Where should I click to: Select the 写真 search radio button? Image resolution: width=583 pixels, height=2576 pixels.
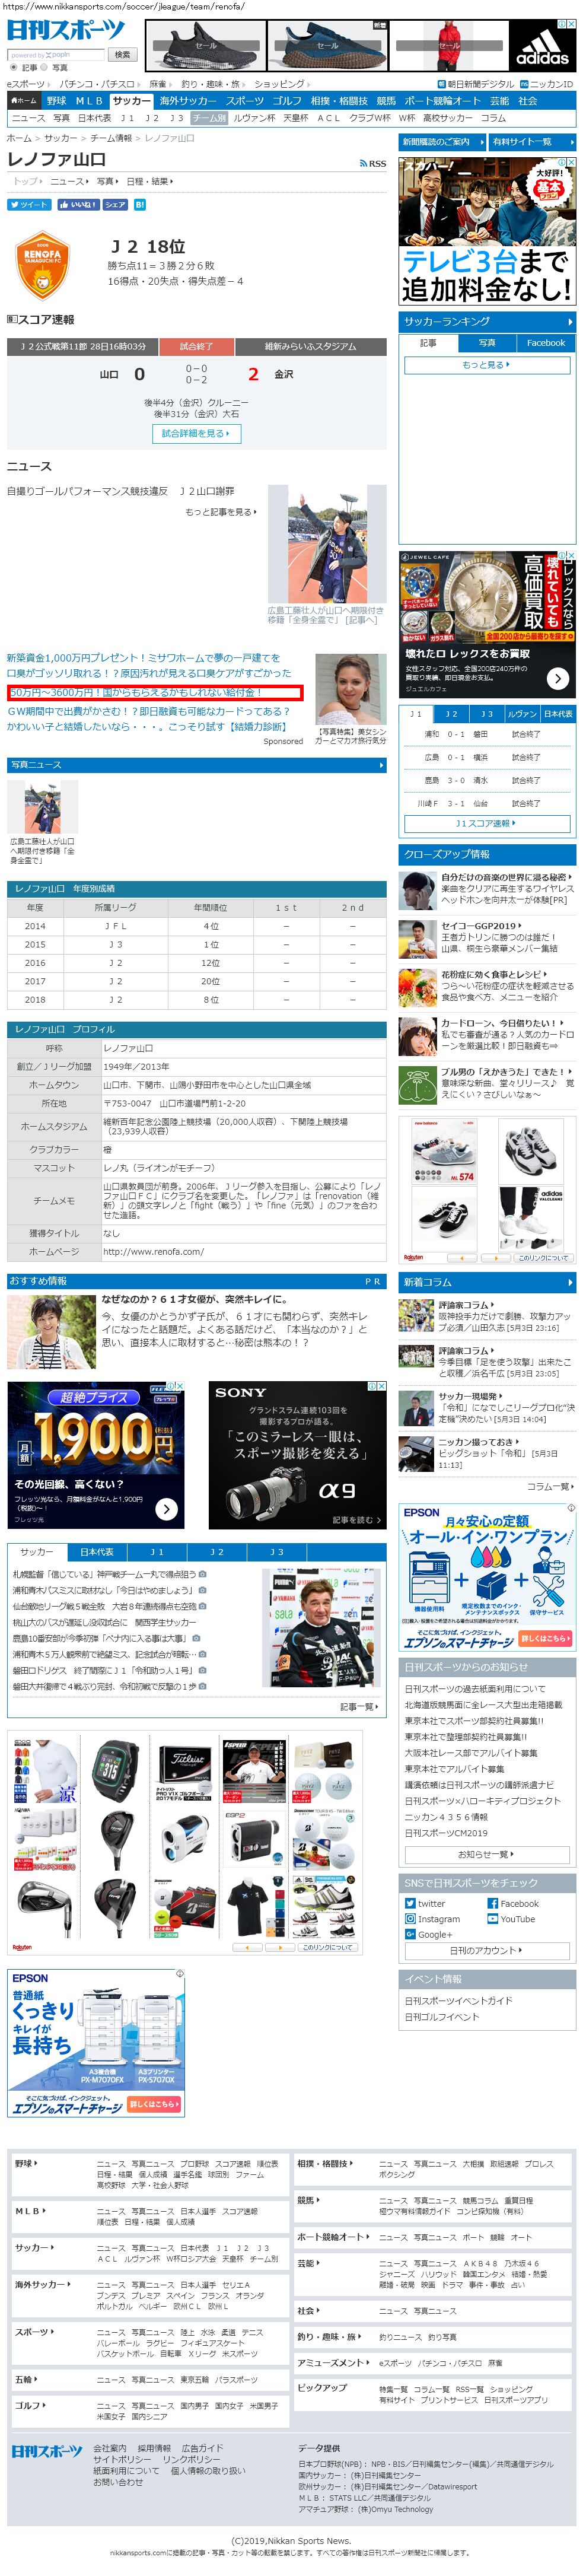click(45, 68)
